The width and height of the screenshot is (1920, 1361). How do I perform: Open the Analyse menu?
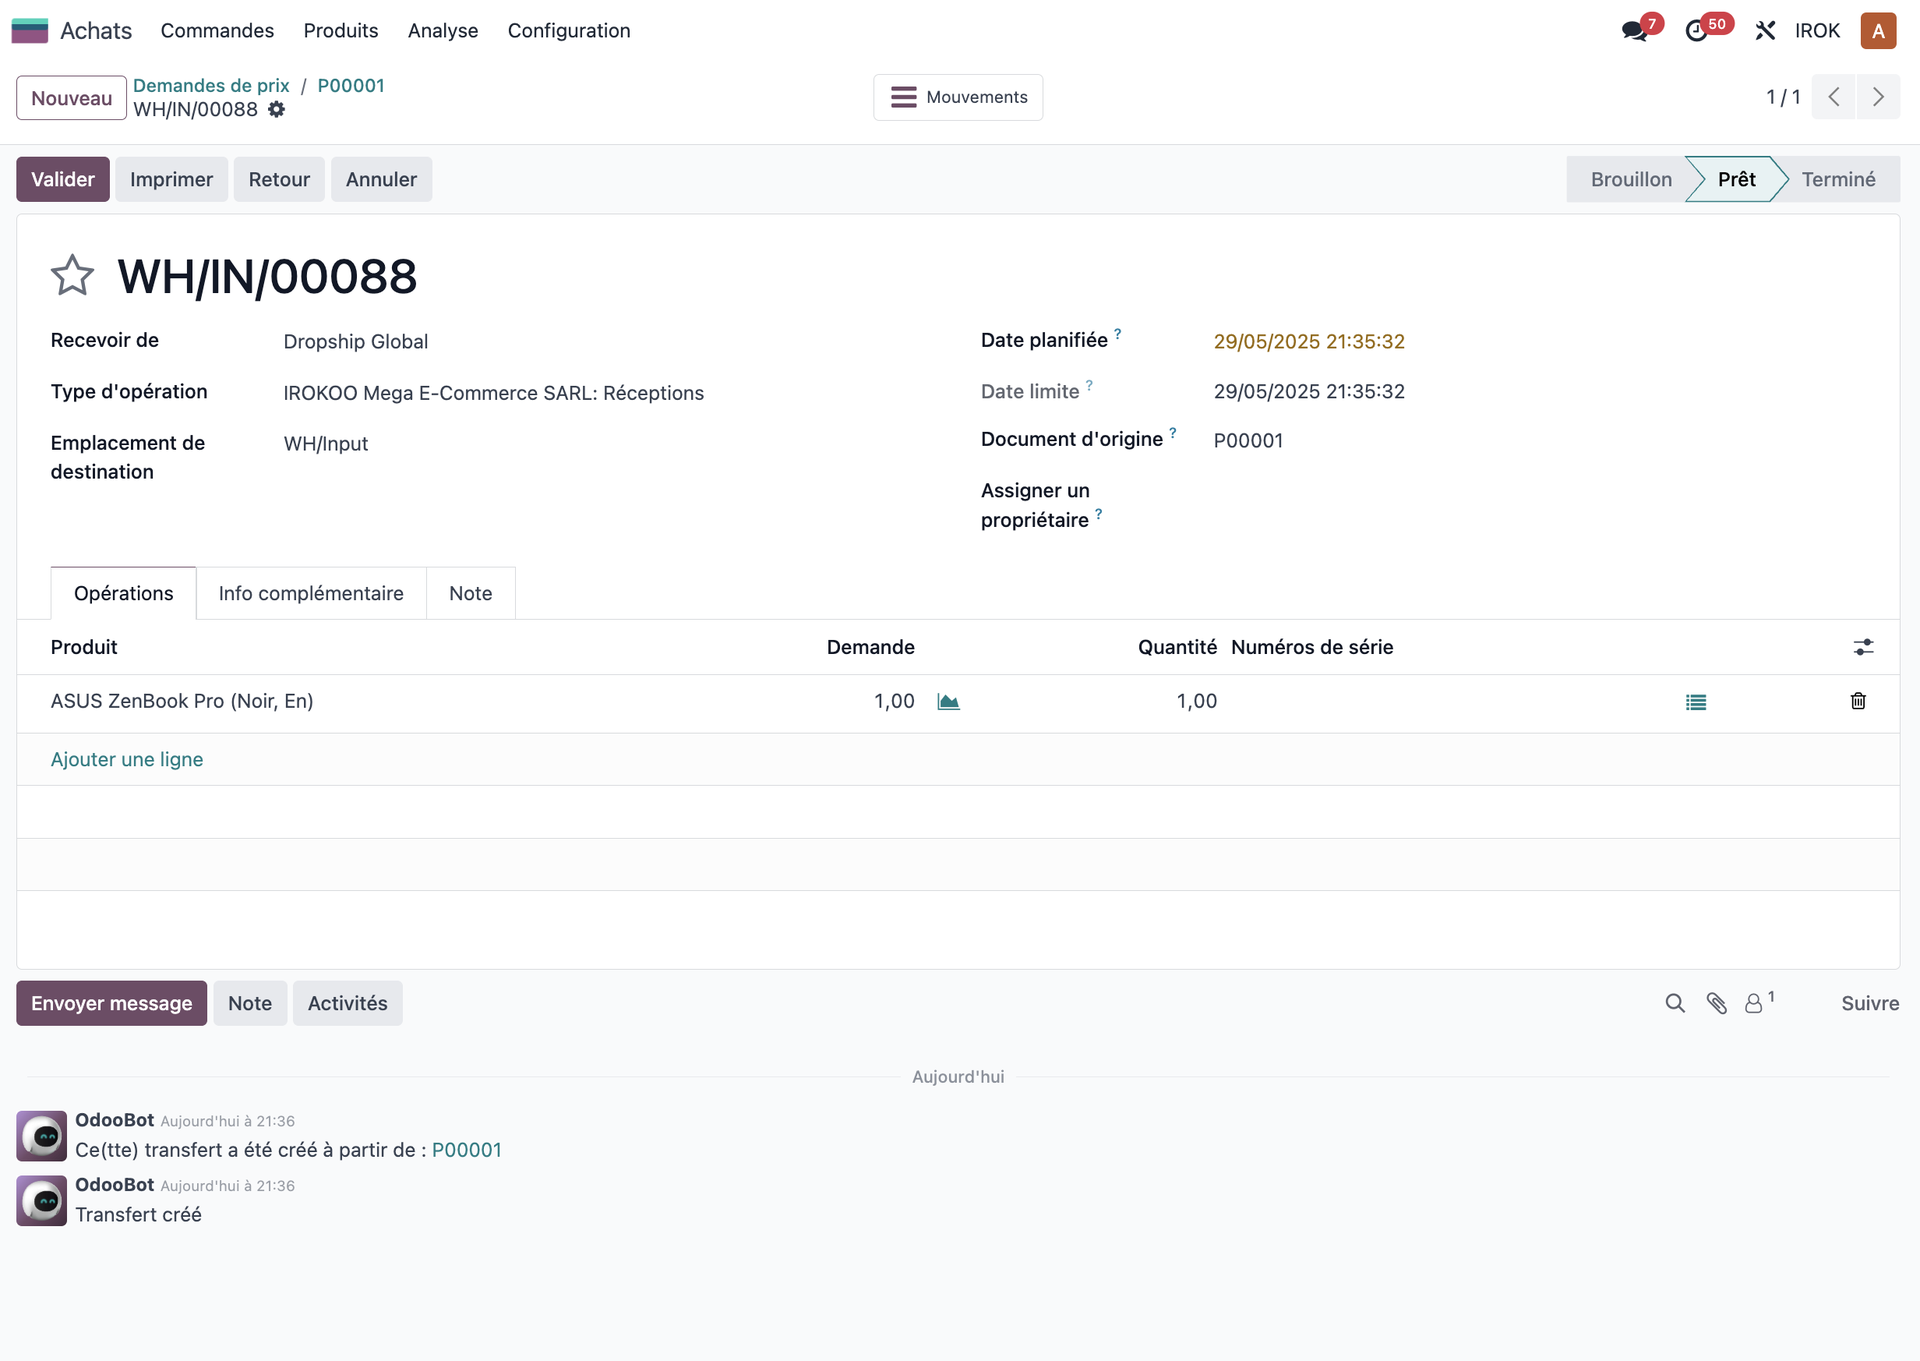pos(443,31)
